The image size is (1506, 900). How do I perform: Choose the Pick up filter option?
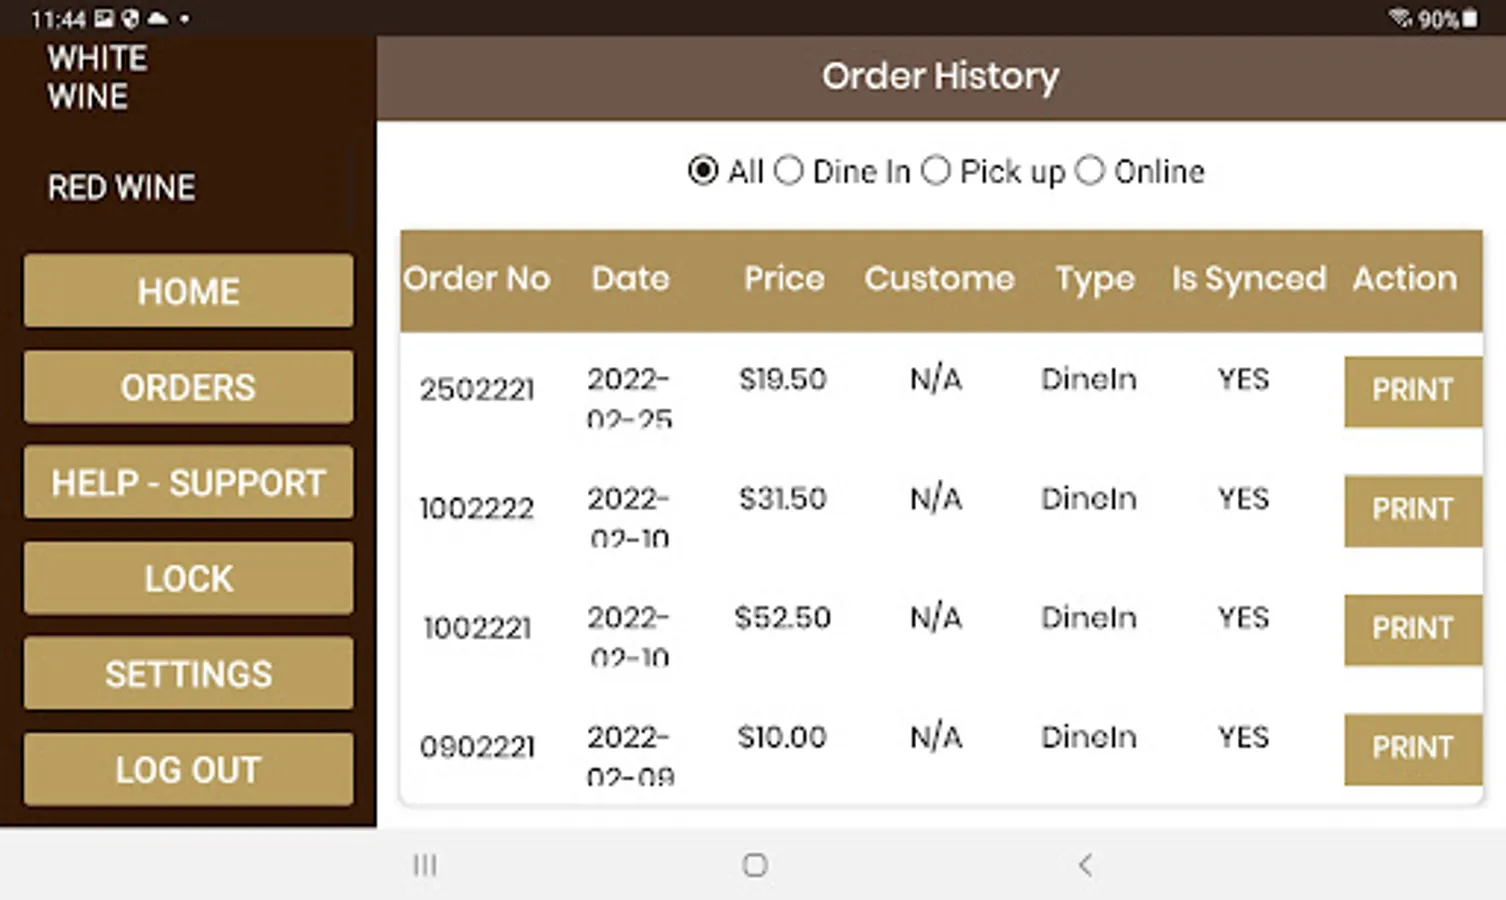tap(936, 171)
